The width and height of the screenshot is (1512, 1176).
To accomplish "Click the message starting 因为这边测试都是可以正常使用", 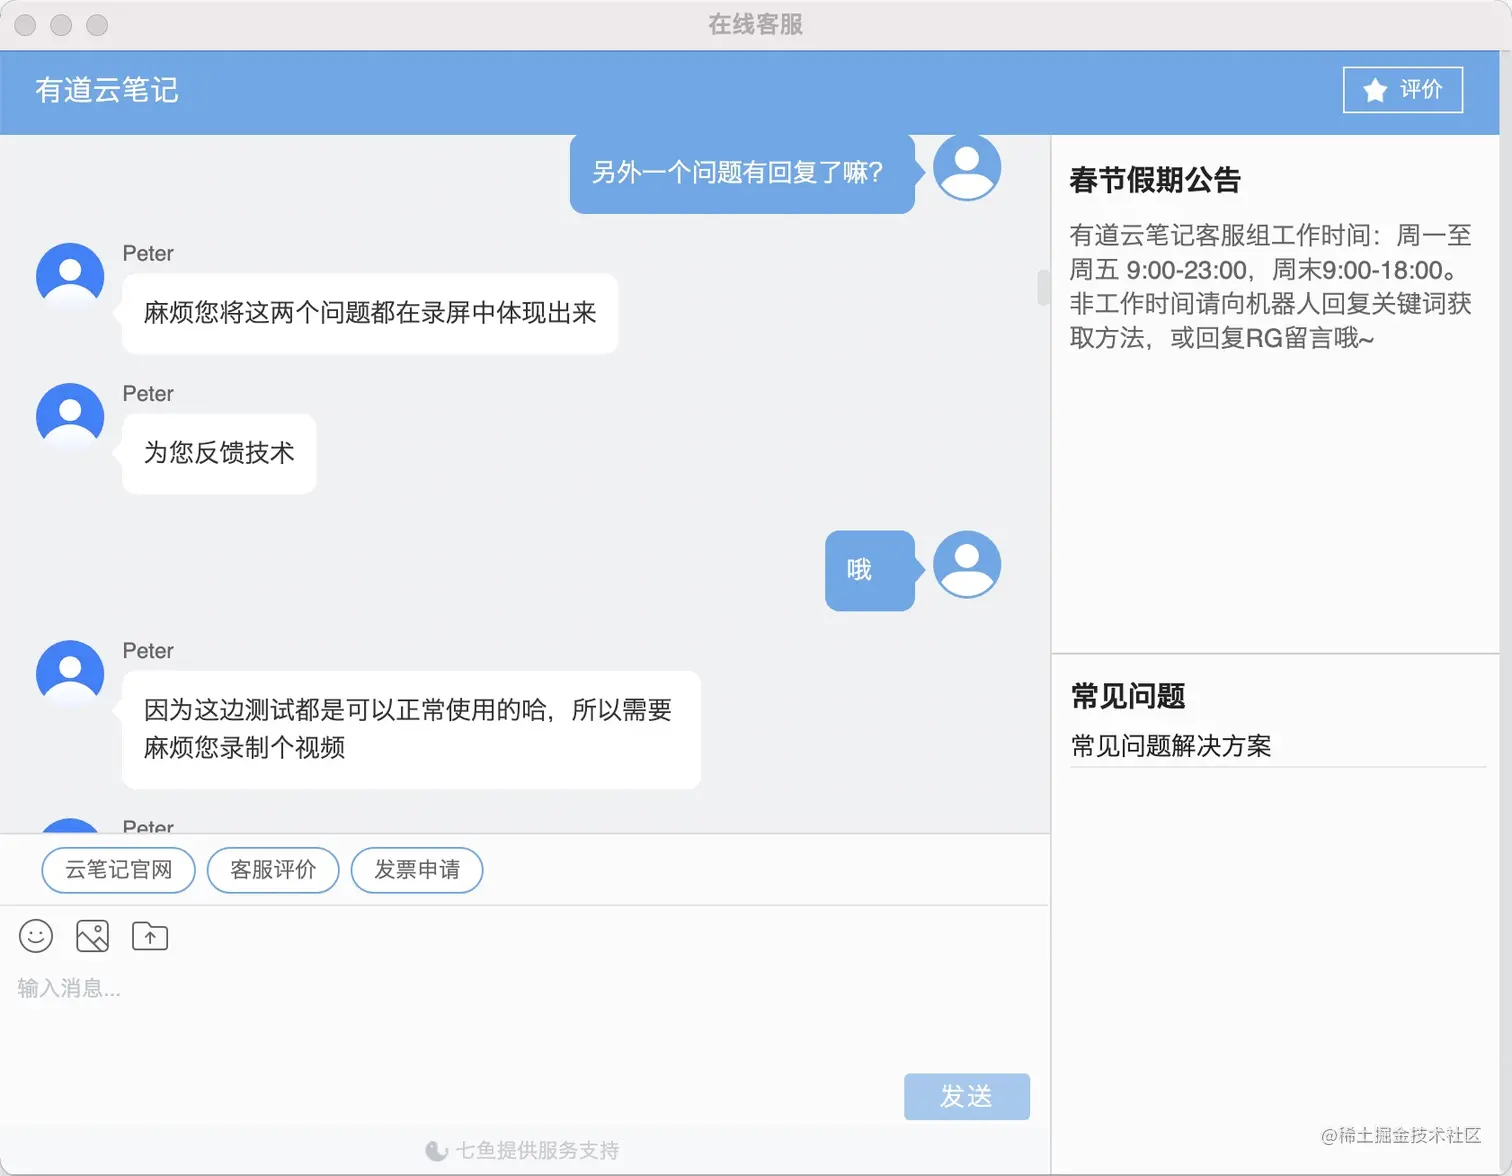I will (x=411, y=729).
